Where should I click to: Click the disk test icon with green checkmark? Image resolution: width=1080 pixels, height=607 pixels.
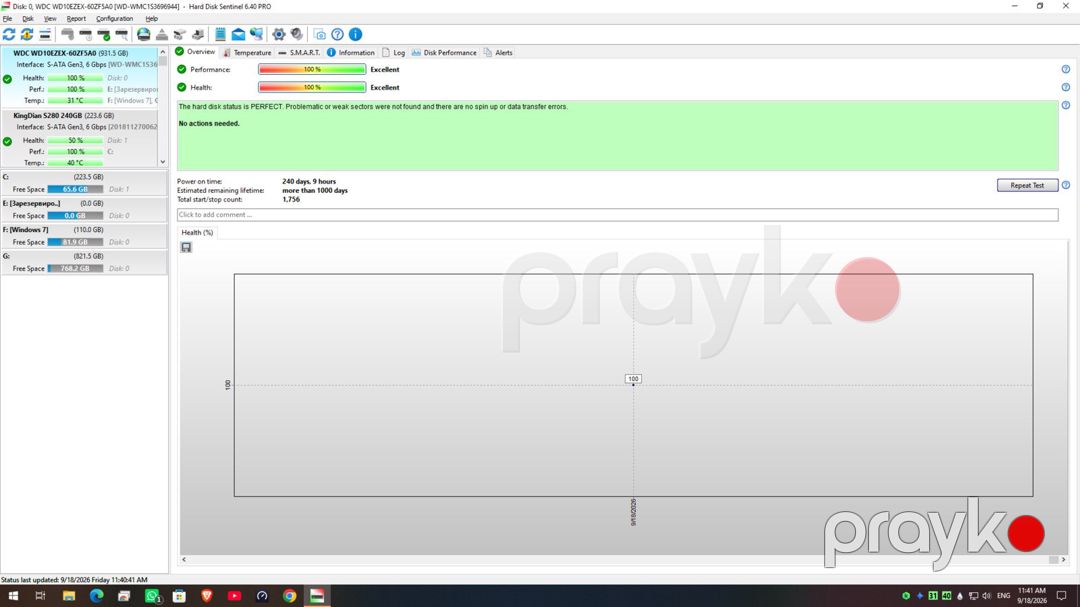click(103, 34)
